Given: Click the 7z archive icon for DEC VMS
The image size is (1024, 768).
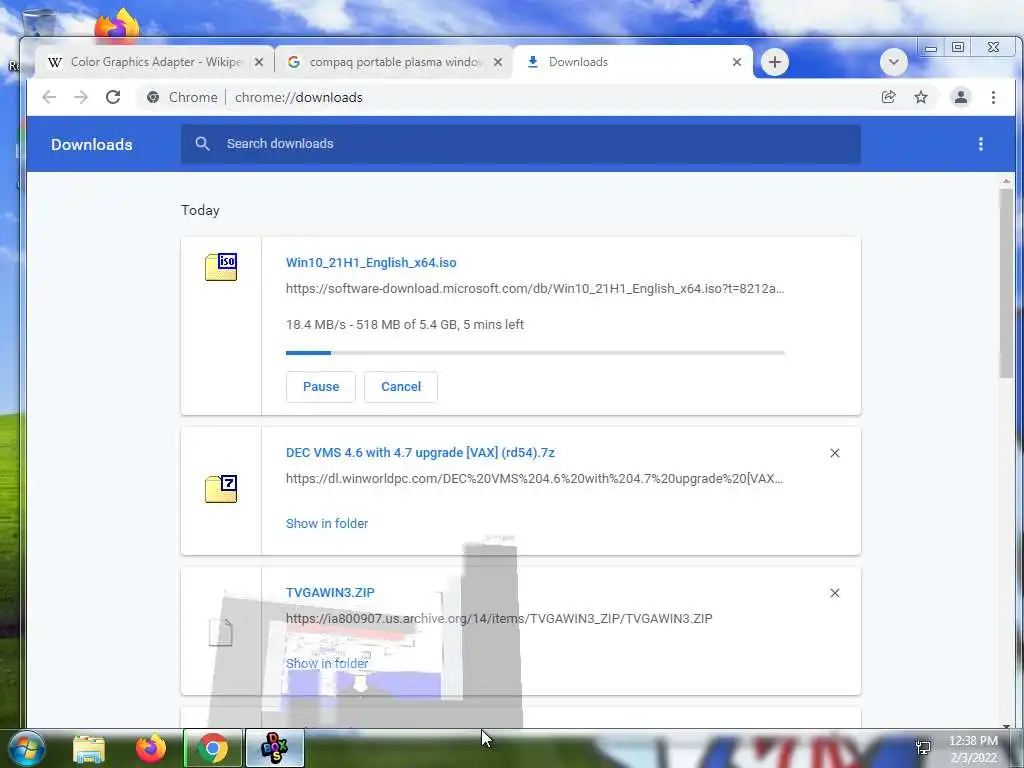Looking at the screenshot, I should (x=221, y=488).
